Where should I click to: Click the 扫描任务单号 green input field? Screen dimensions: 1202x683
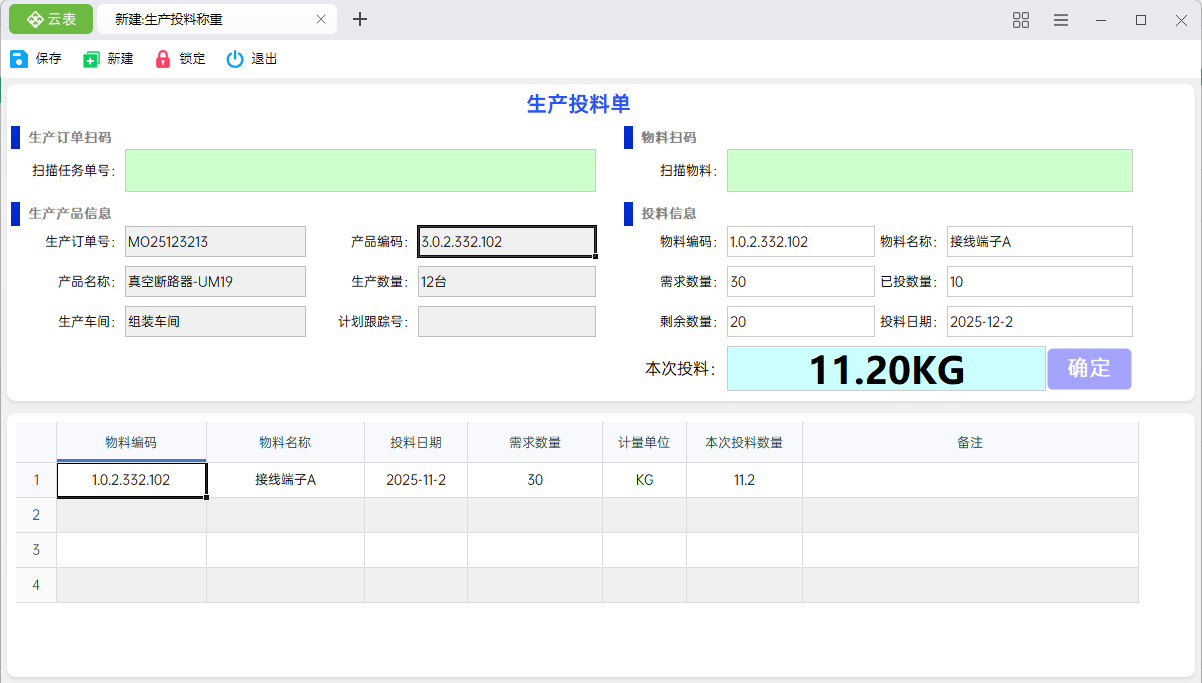360,171
